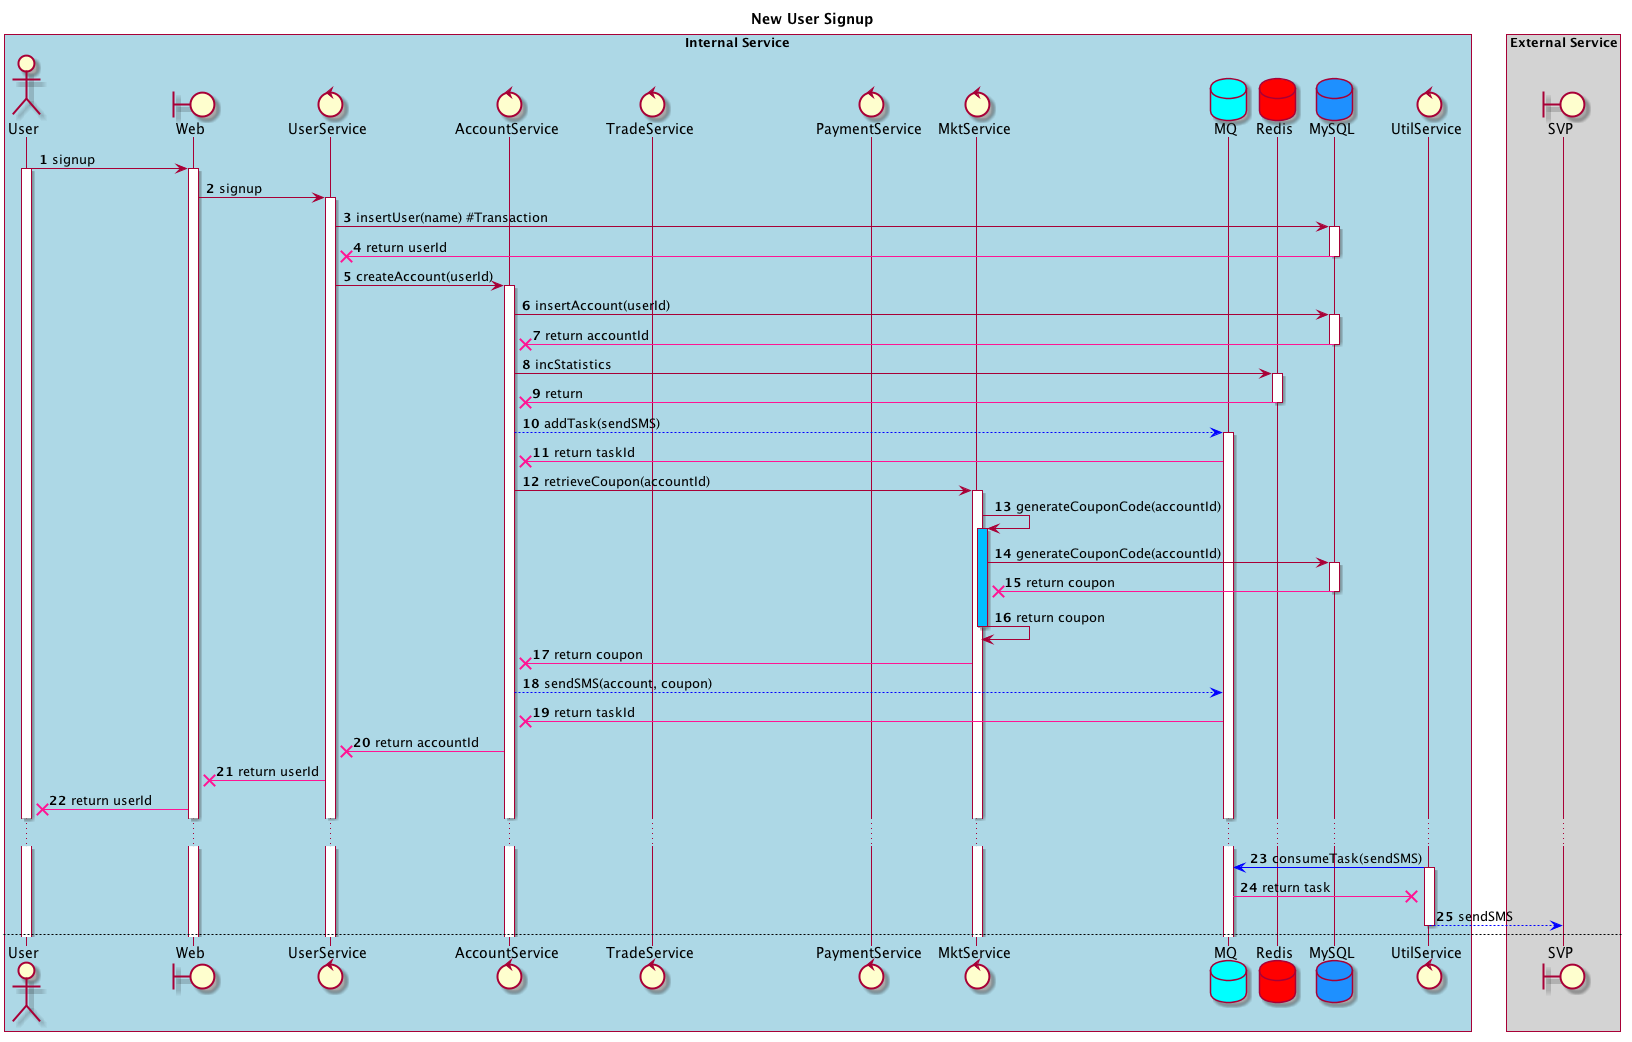Select the bottom TradeService control circle icon
The width and height of the screenshot is (1632, 1042).
click(652, 977)
